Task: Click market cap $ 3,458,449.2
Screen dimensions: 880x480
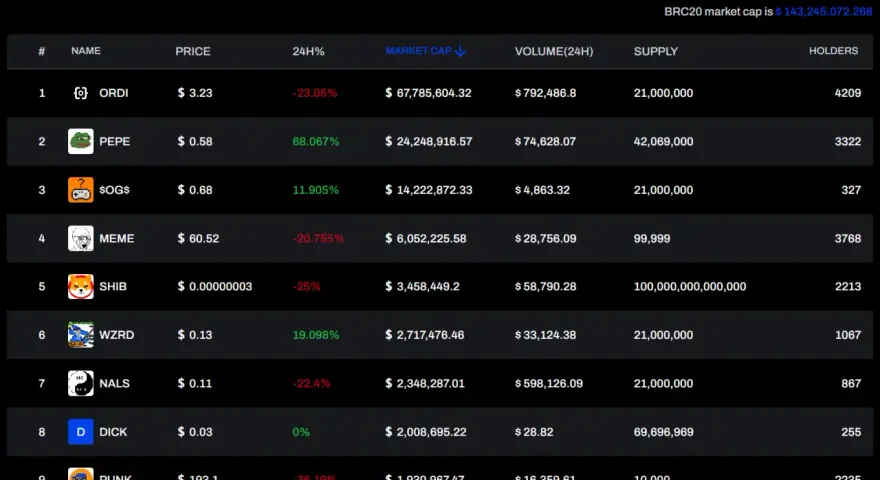Action: (x=423, y=286)
